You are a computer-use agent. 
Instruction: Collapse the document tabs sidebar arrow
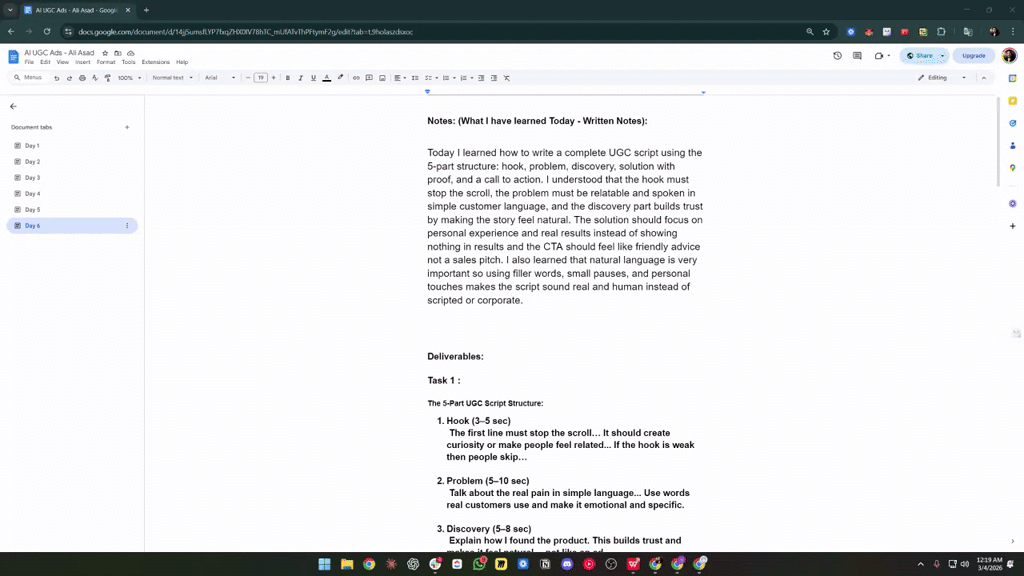[x=13, y=106]
